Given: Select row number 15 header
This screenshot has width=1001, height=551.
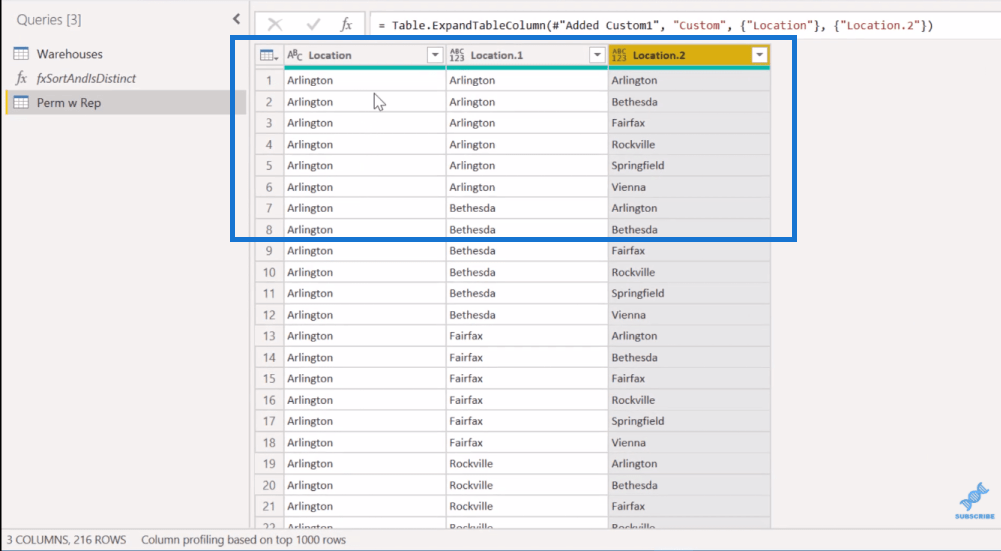Looking at the screenshot, I should pyautogui.click(x=269, y=379).
